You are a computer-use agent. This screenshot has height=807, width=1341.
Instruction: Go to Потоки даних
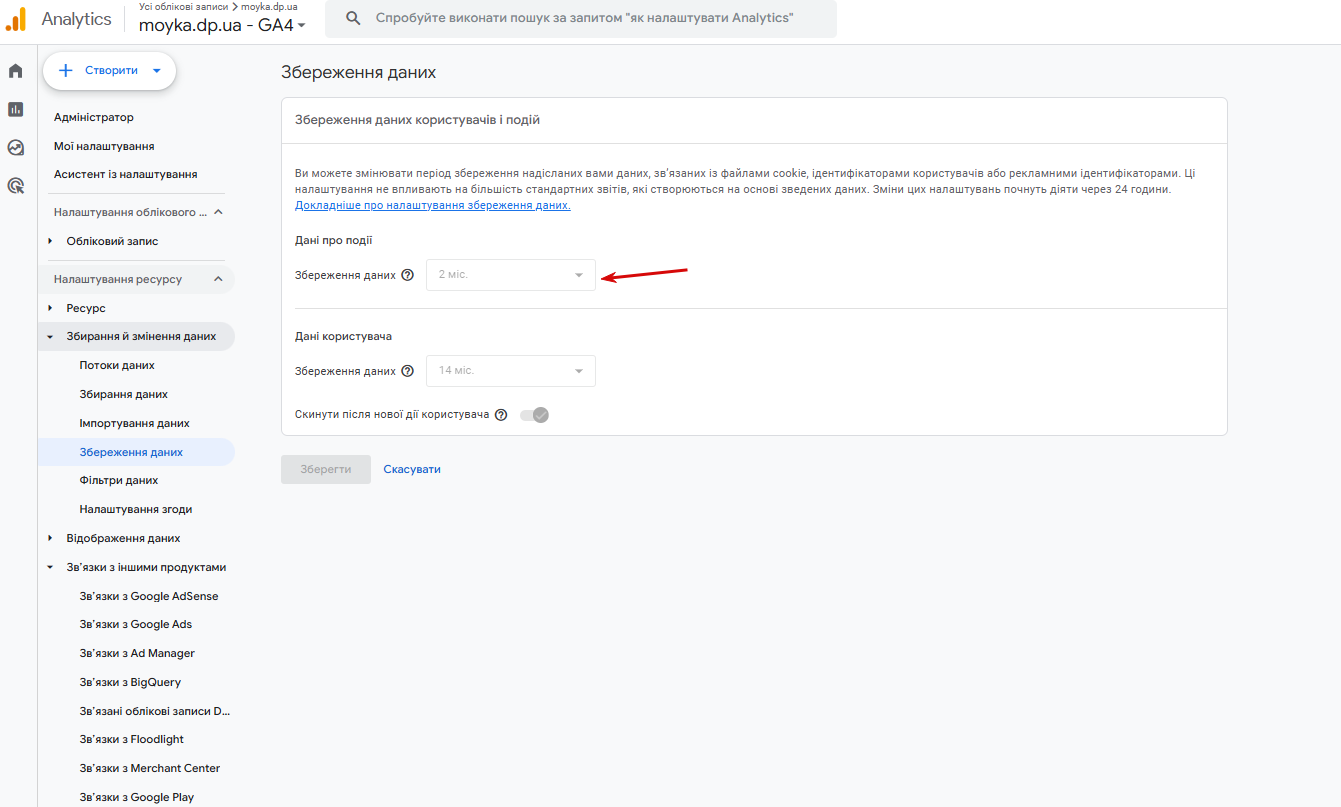(x=117, y=365)
